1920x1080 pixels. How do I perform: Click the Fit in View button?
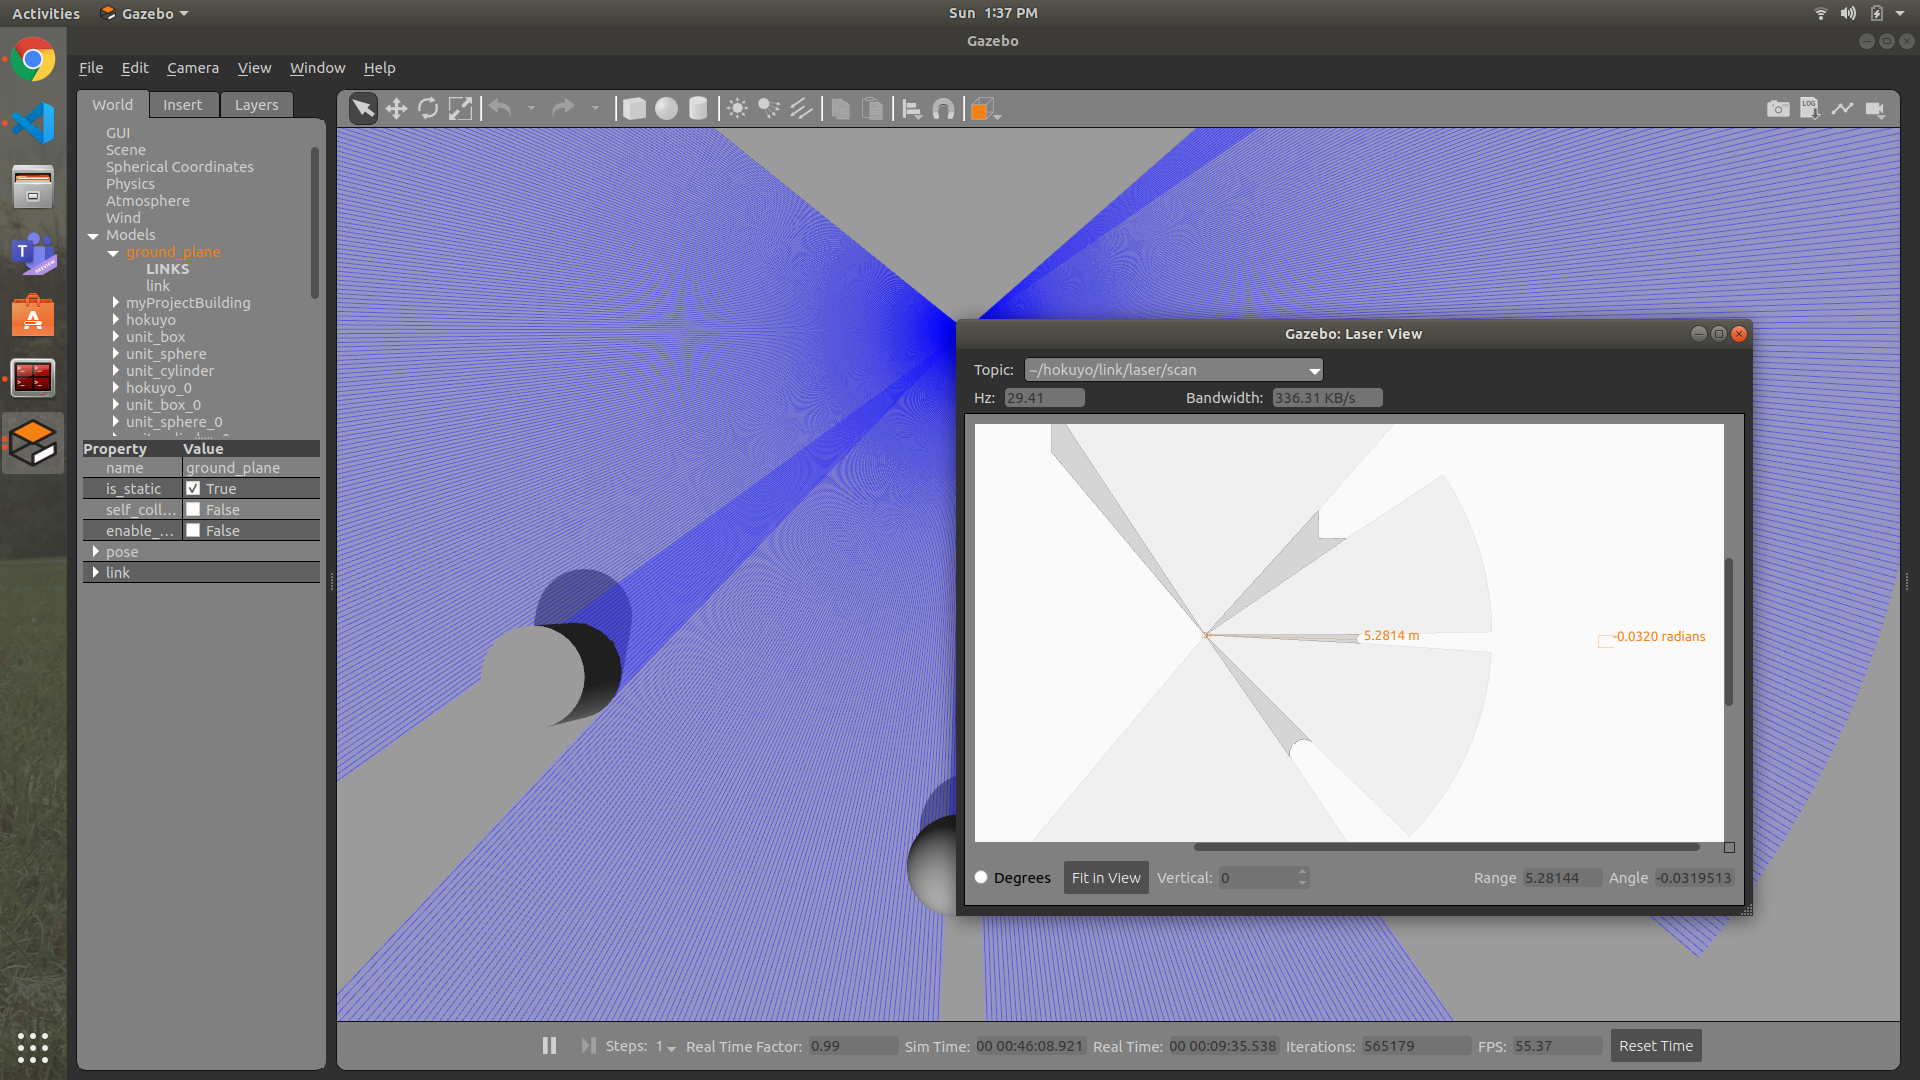point(1105,877)
